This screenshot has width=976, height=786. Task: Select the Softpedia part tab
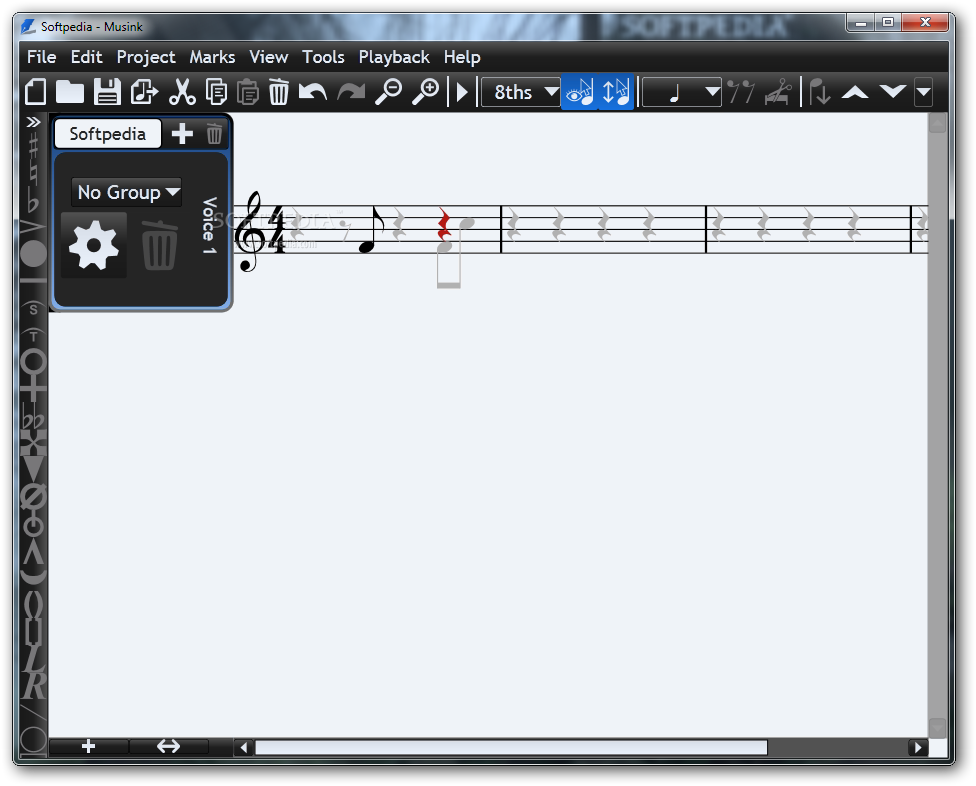pyautogui.click(x=108, y=134)
